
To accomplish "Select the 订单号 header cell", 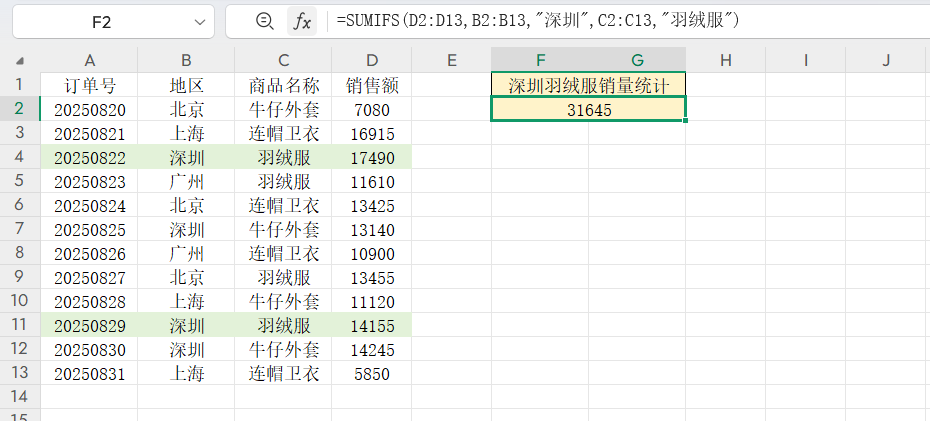I will click(x=90, y=85).
